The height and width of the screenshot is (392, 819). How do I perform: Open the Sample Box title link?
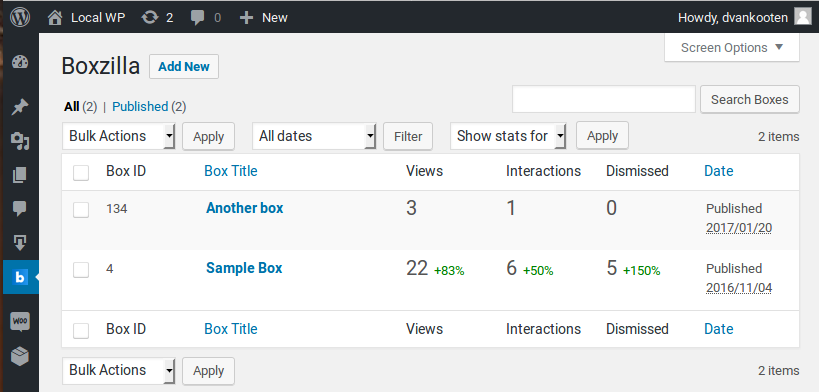[x=244, y=268]
